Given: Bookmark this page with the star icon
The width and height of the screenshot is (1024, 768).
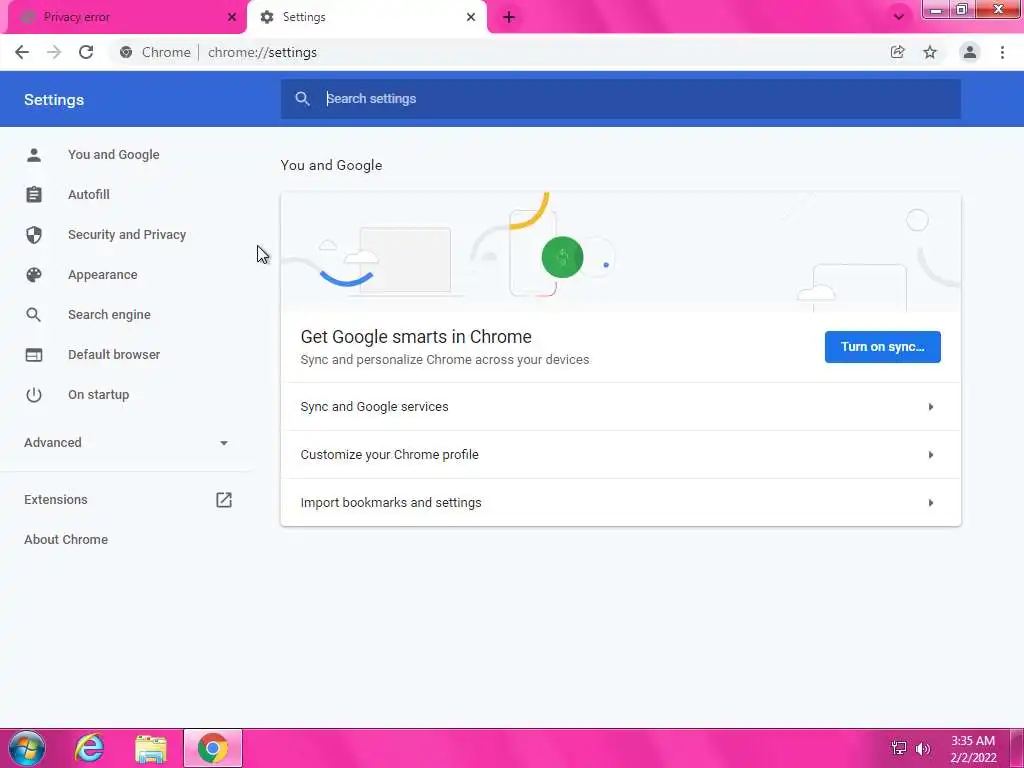Looking at the screenshot, I should pos(930,52).
